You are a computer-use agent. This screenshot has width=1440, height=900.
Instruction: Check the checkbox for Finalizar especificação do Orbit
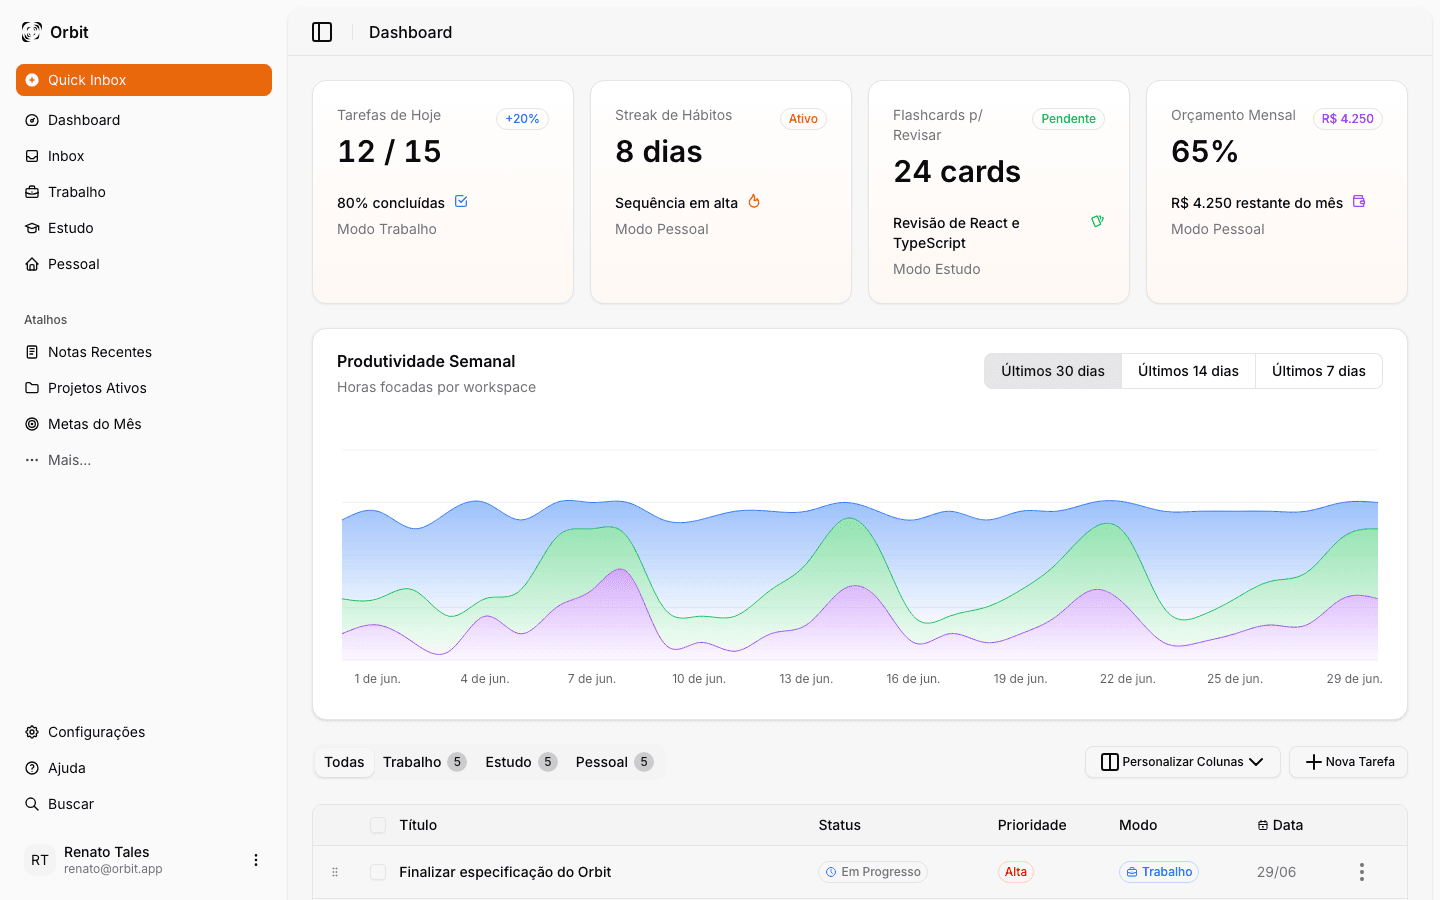(378, 872)
